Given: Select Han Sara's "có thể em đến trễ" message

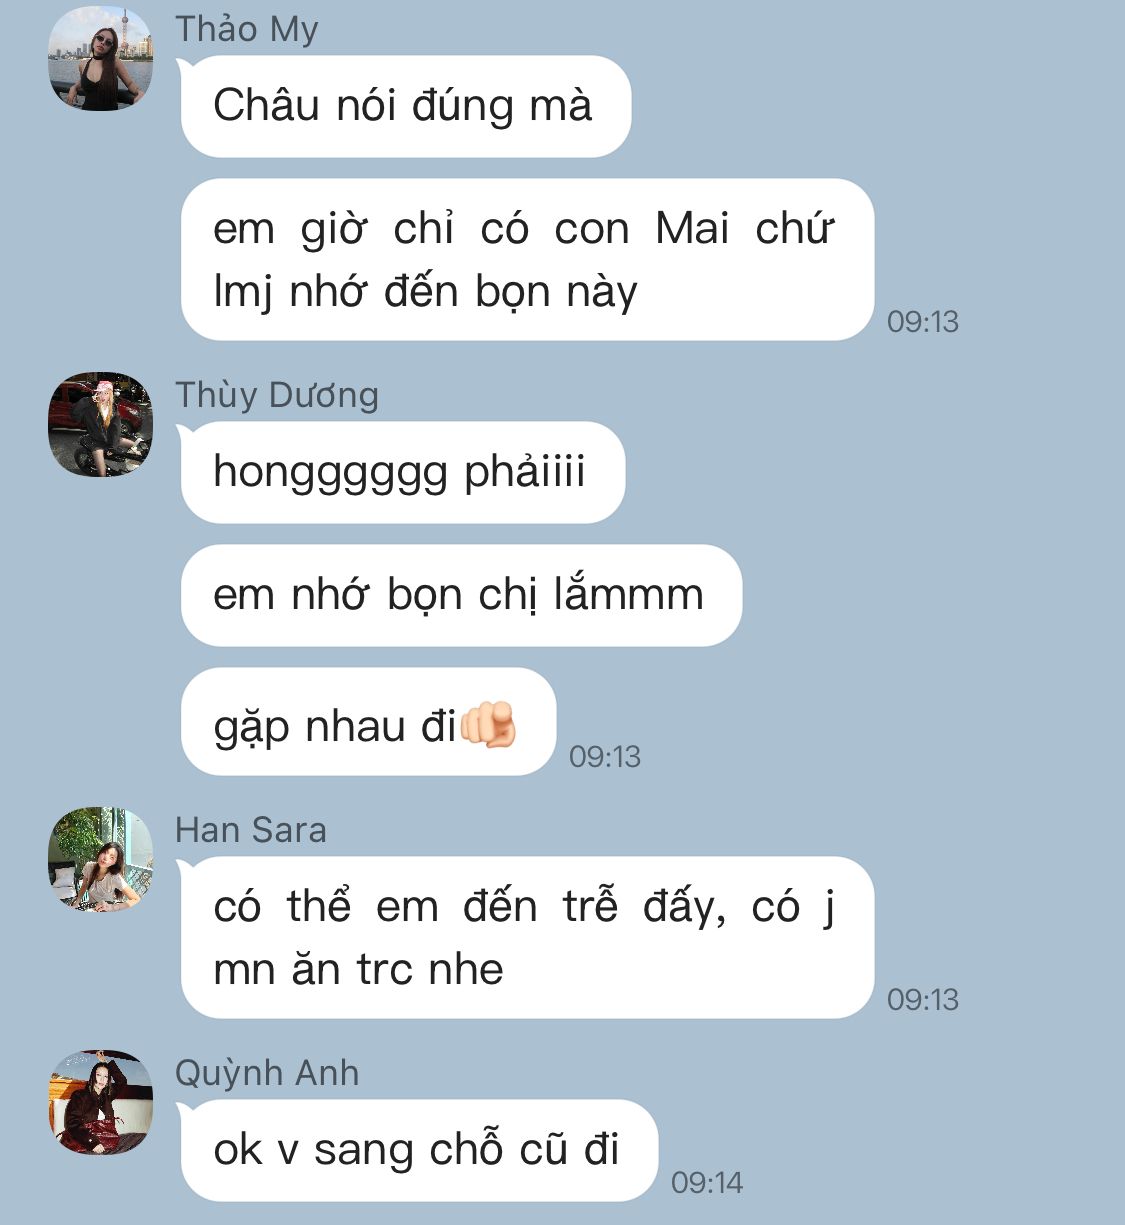Looking at the screenshot, I should click(527, 938).
